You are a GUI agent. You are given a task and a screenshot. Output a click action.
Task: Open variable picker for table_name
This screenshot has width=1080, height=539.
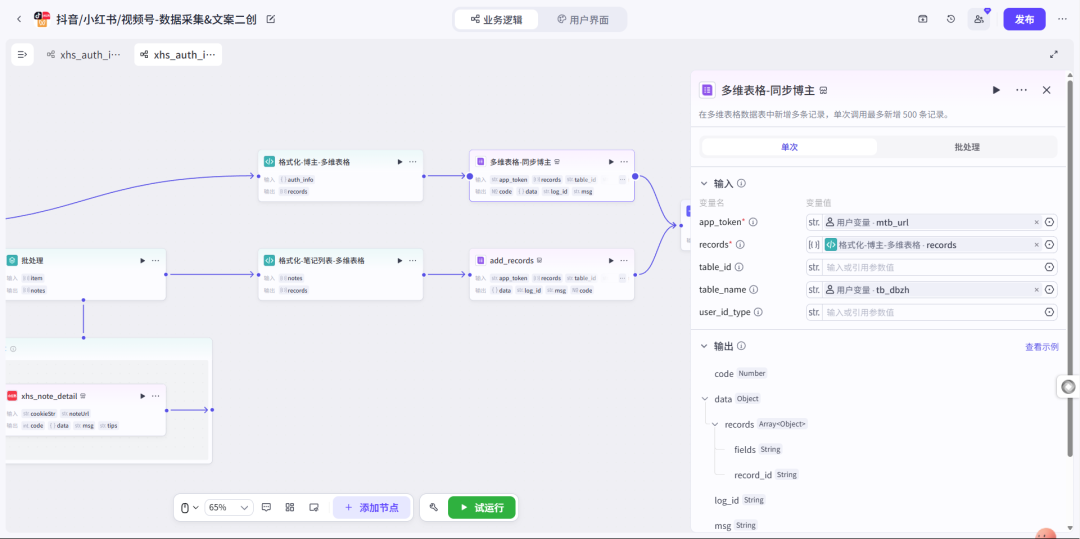click(1050, 290)
